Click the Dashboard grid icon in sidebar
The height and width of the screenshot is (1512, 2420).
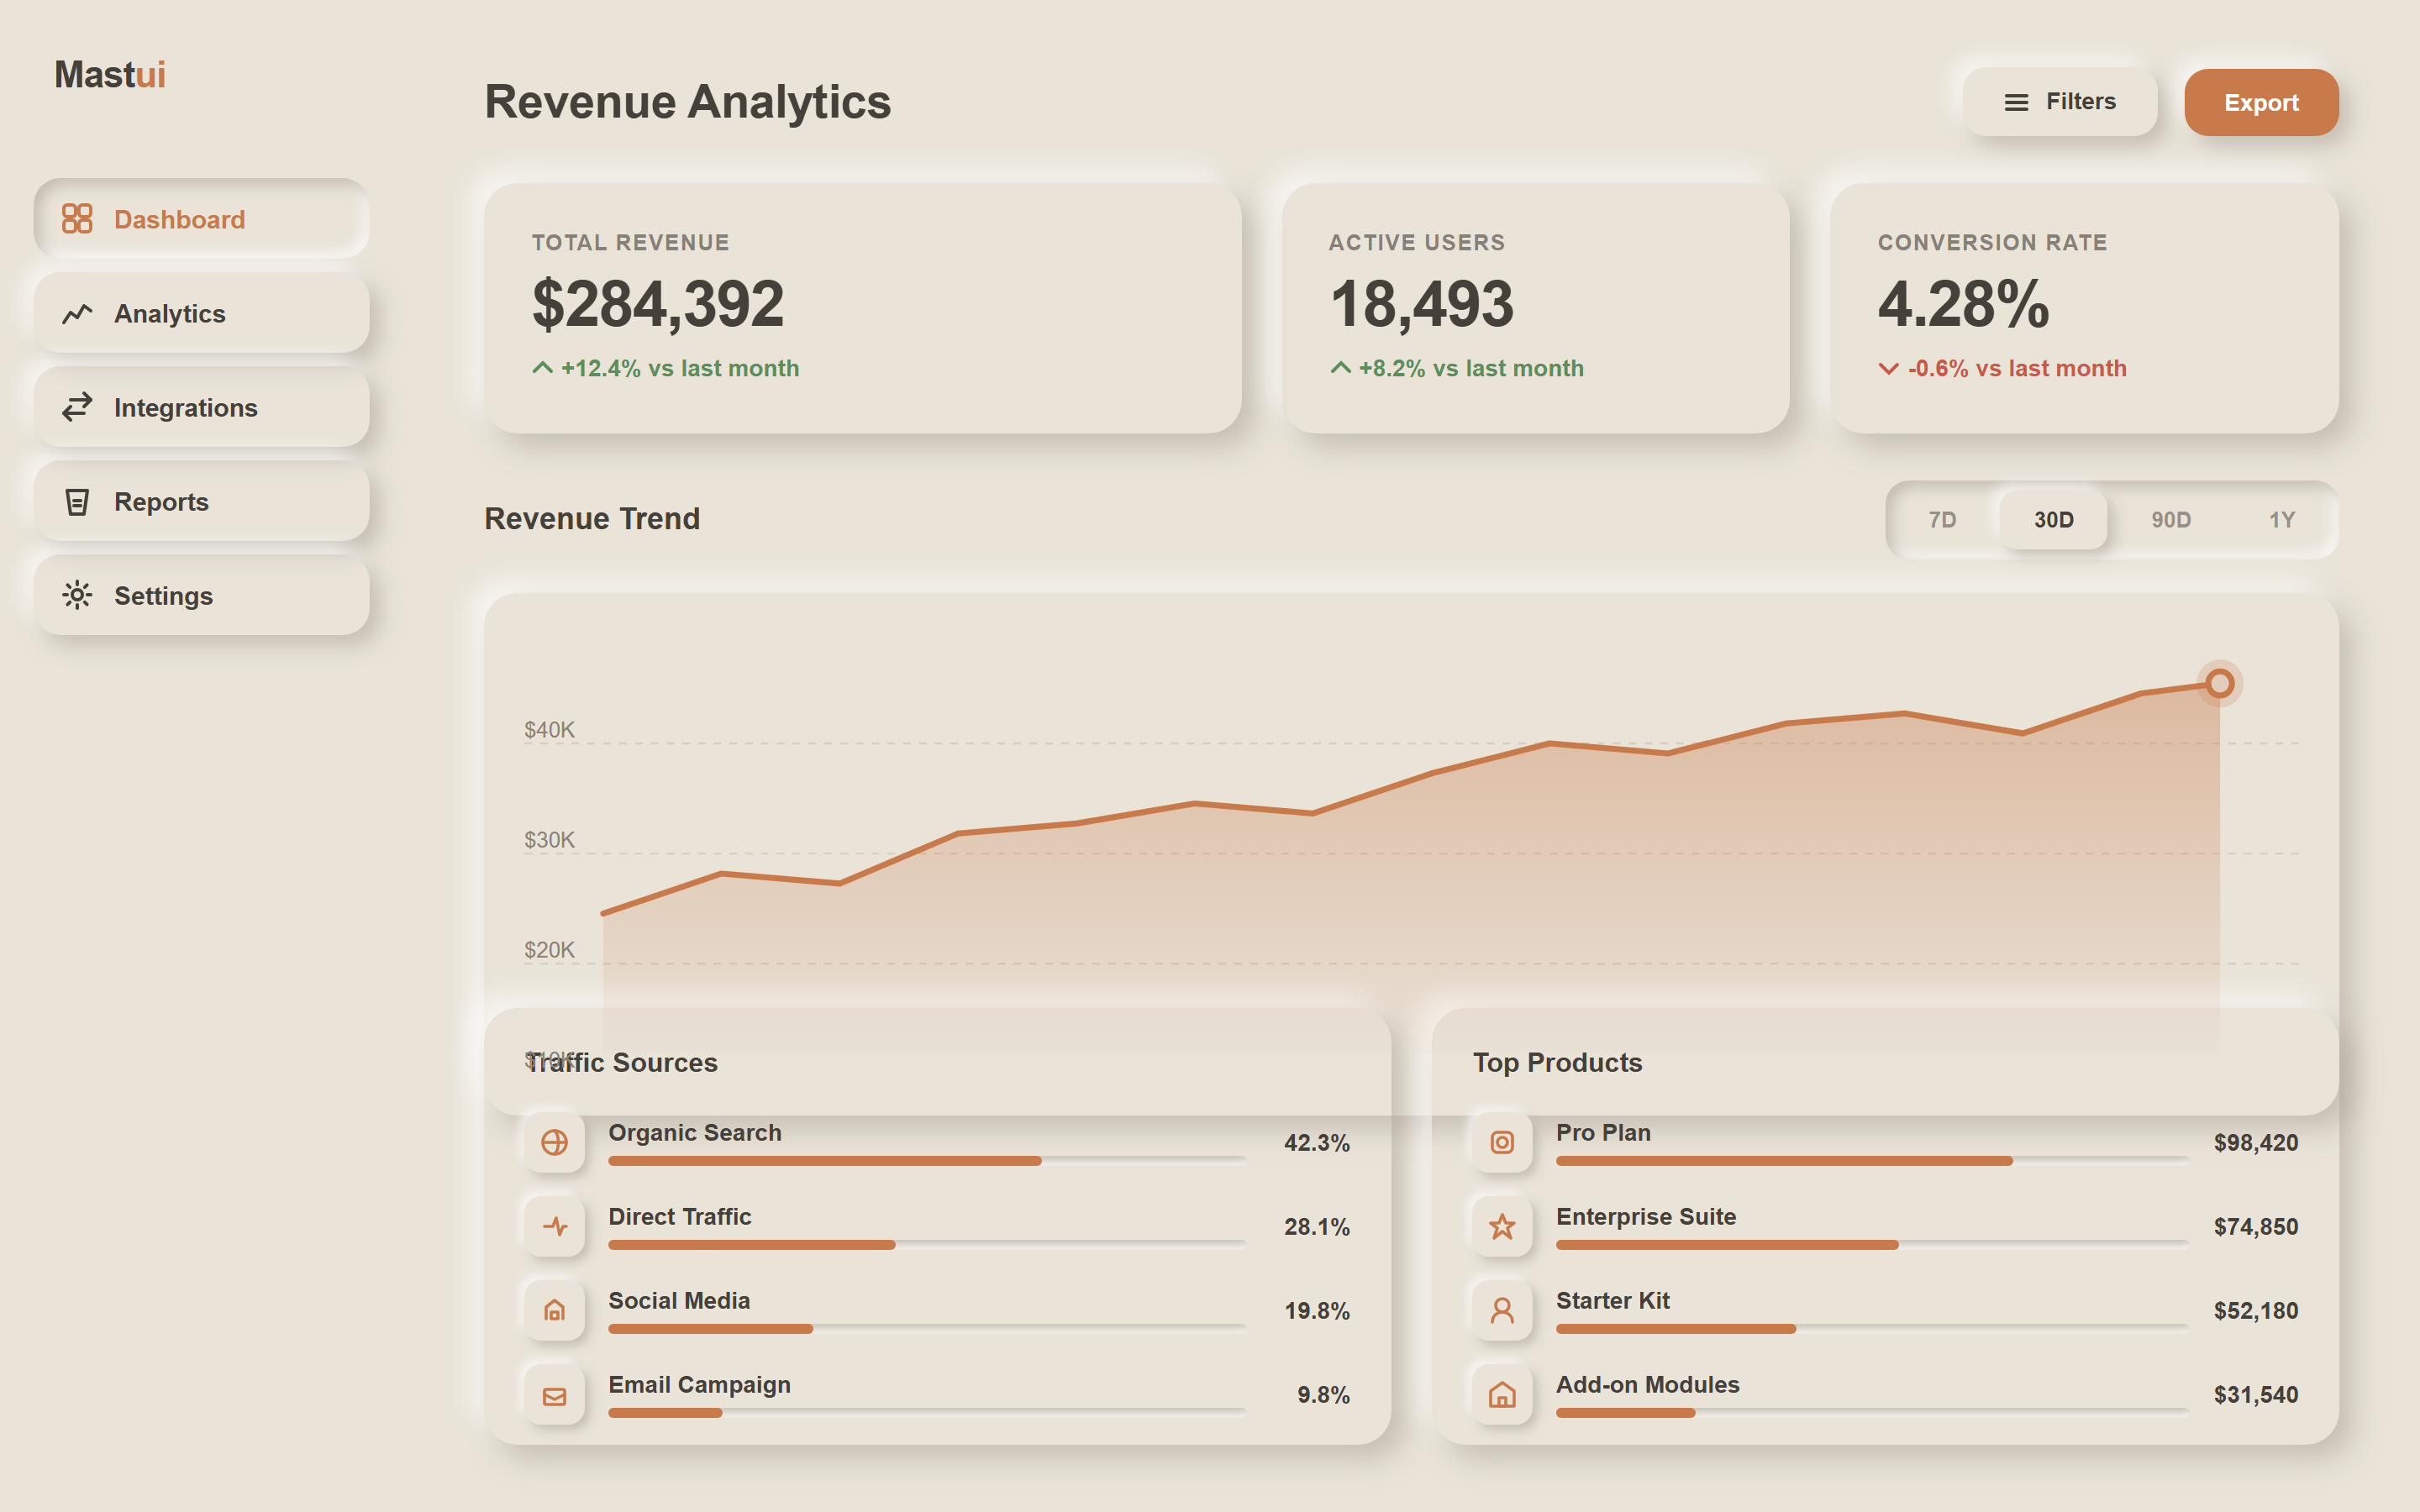coord(77,218)
